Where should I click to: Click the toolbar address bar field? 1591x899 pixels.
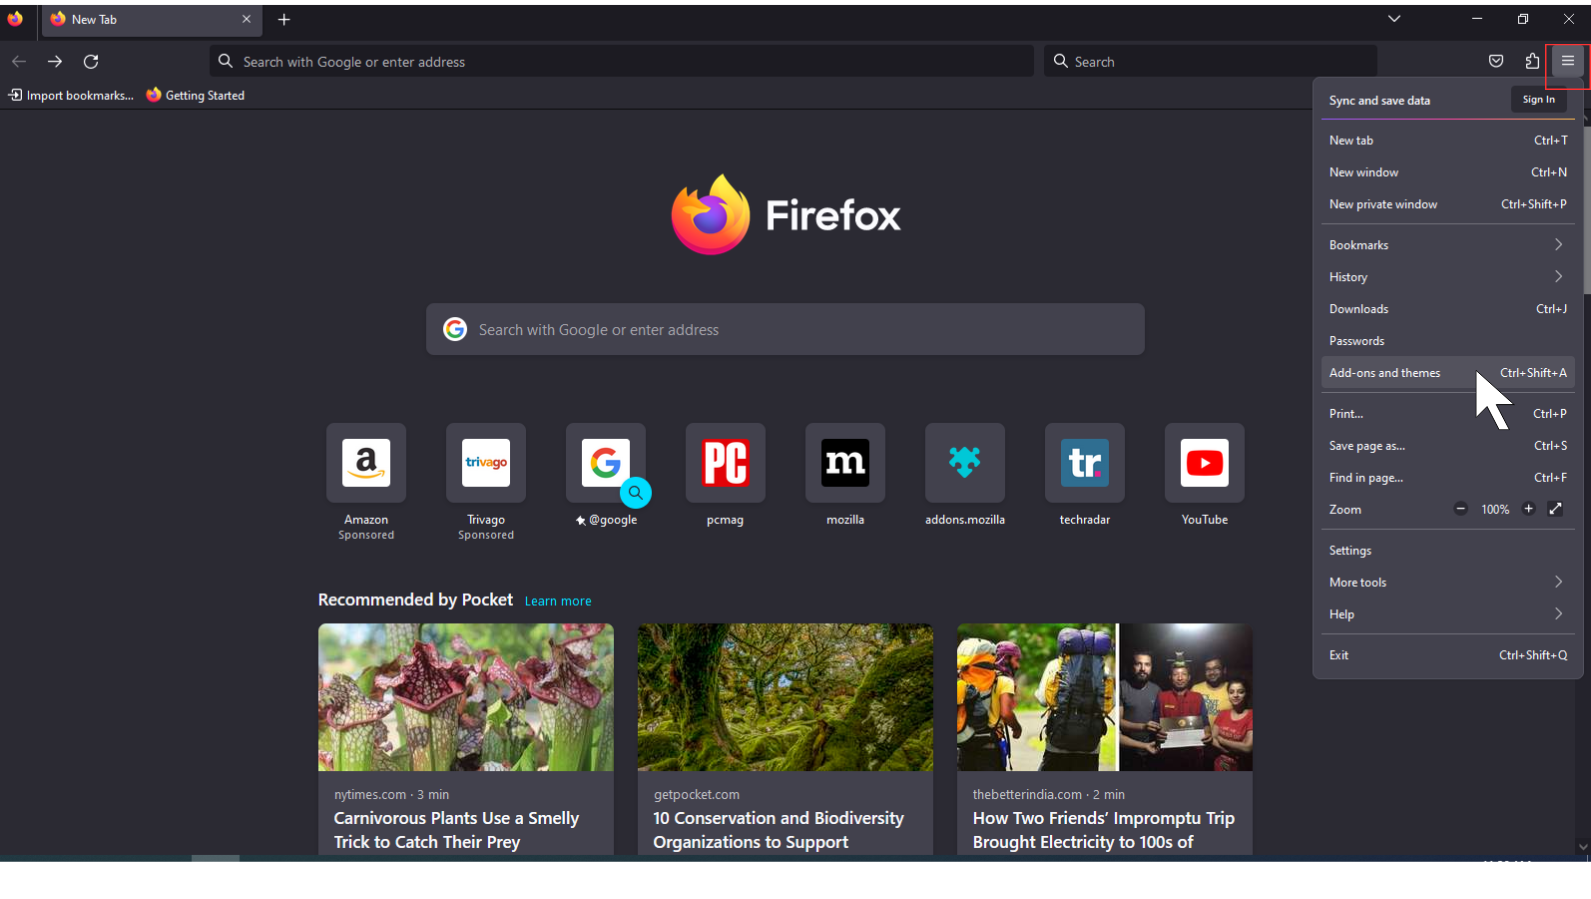tap(621, 61)
